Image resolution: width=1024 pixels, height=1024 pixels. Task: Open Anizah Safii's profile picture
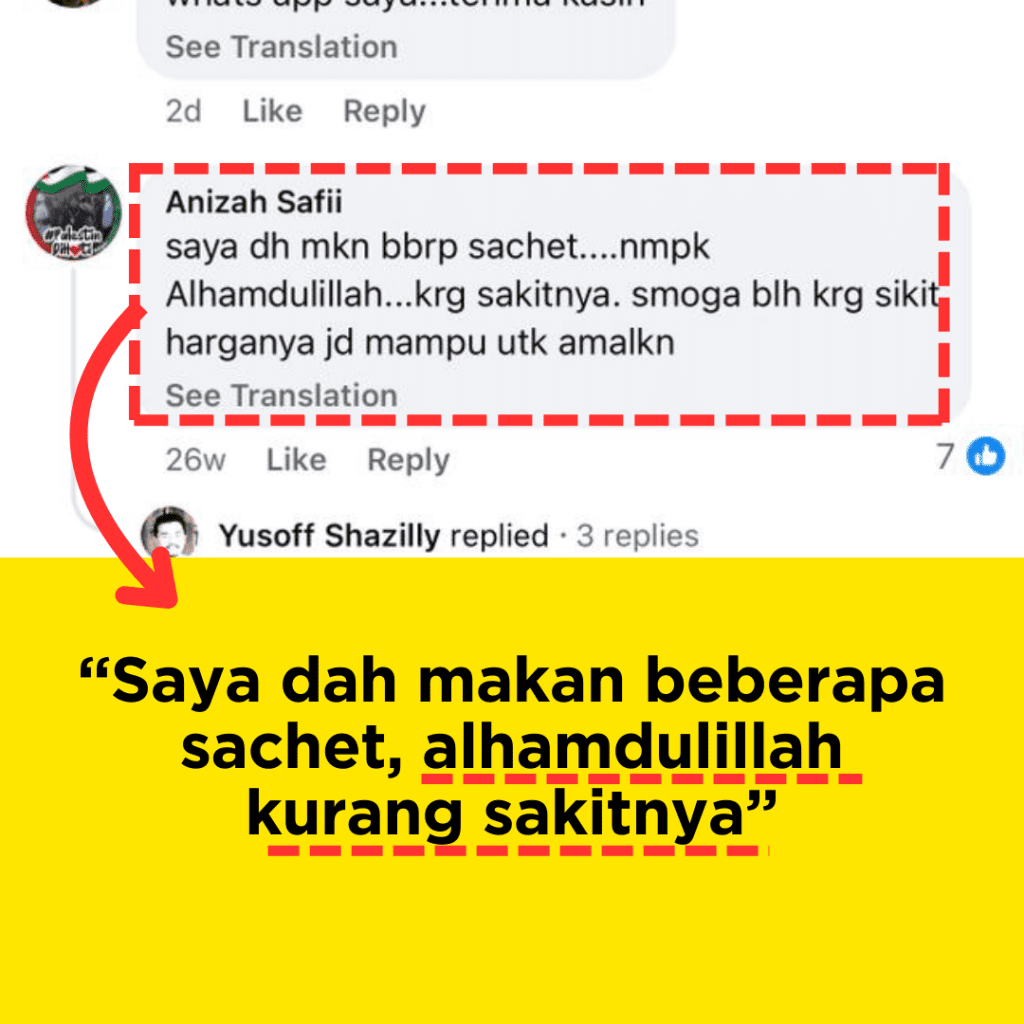tap(73, 212)
